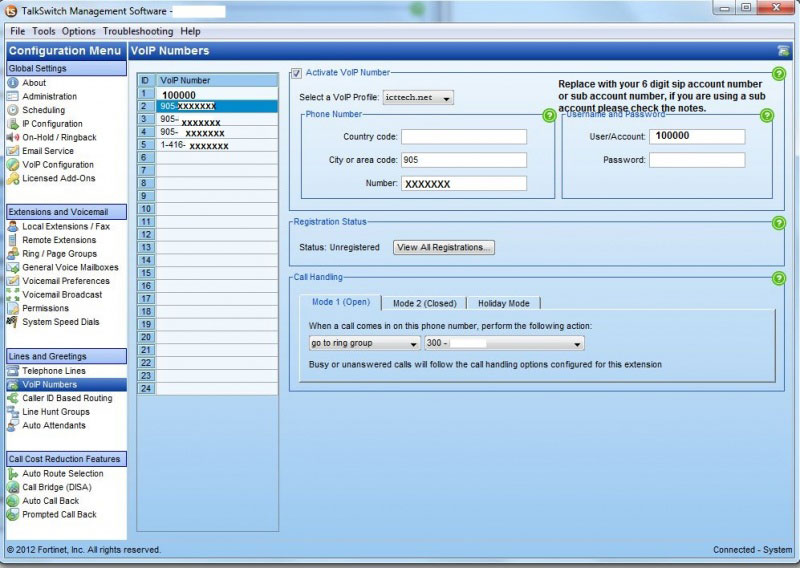Select the On-Hold / Ringback icon
This screenshot has height=568, width=800.
(x=13, y=138)
